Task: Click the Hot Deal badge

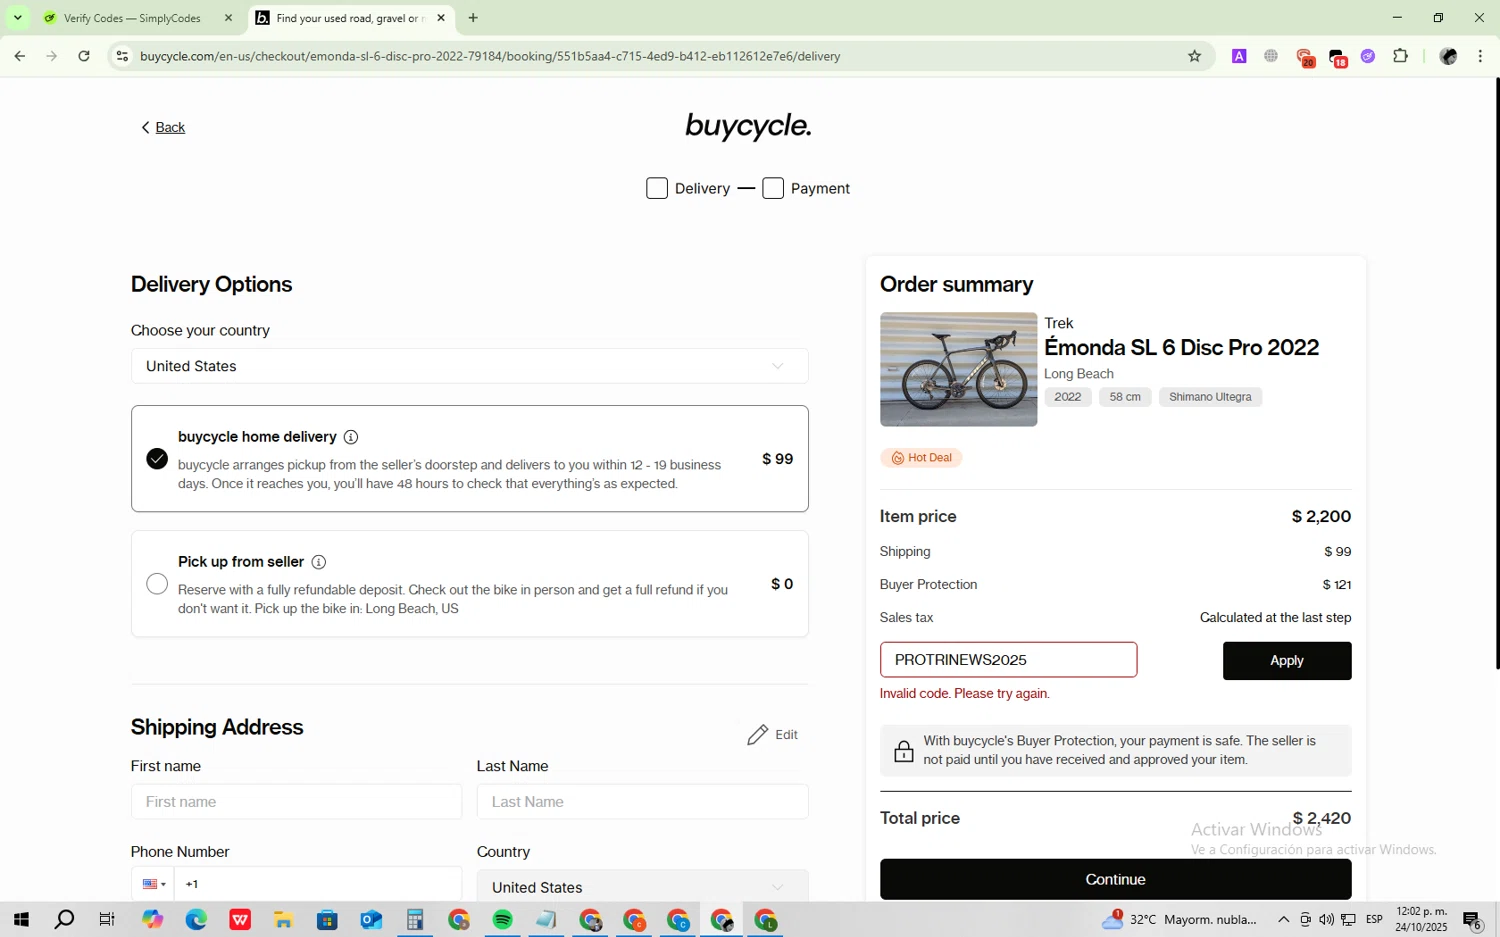Action: tap(921, 458)
